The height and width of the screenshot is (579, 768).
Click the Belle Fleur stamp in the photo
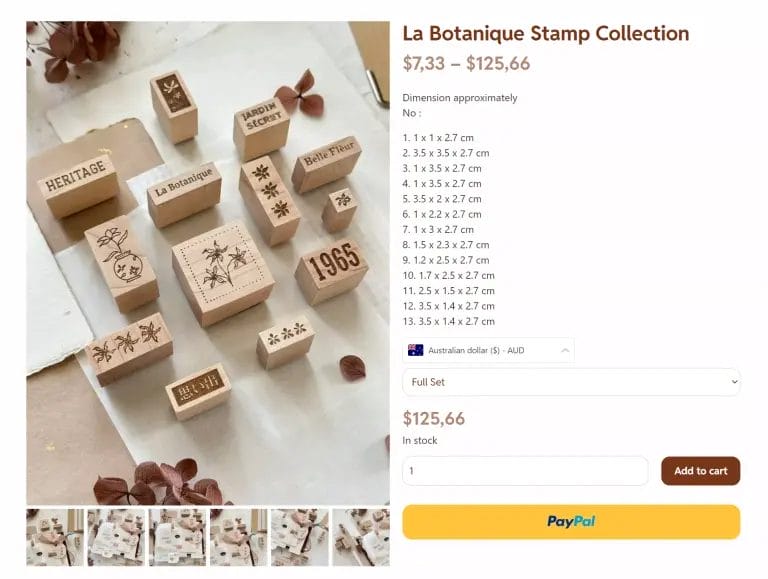point(327,162)
